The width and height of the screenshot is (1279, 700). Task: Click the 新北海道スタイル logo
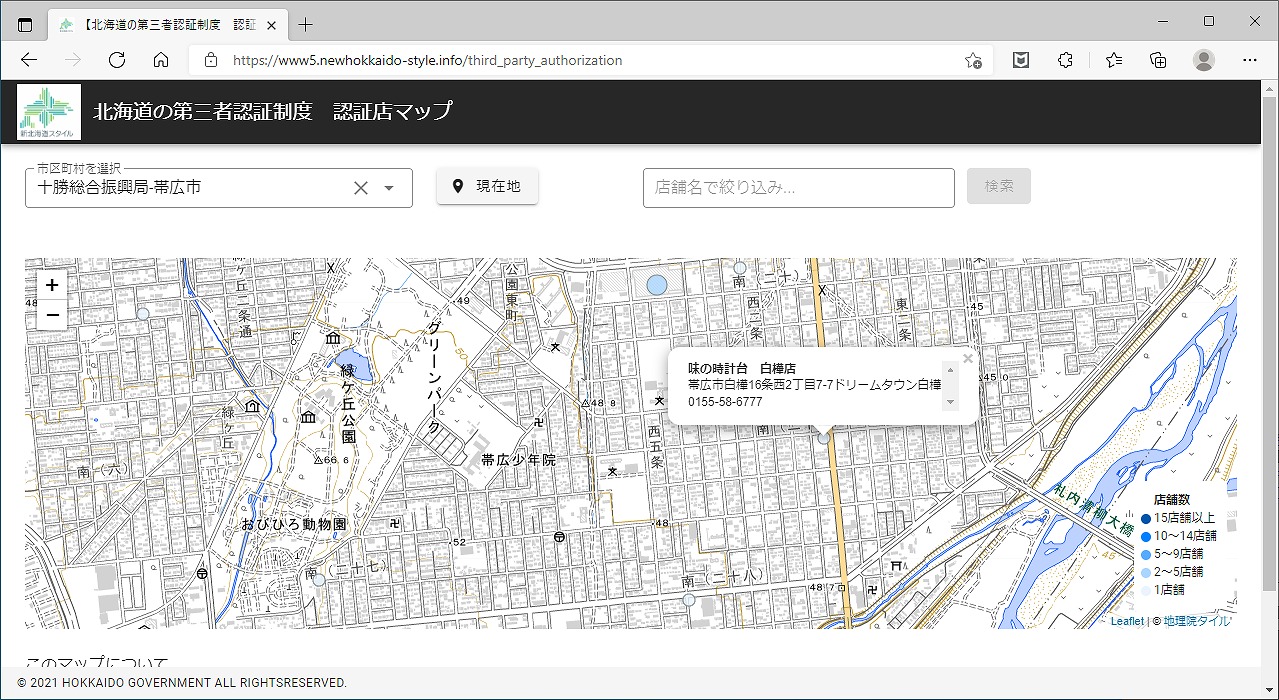pyautogui.click(x=49, y=112)
